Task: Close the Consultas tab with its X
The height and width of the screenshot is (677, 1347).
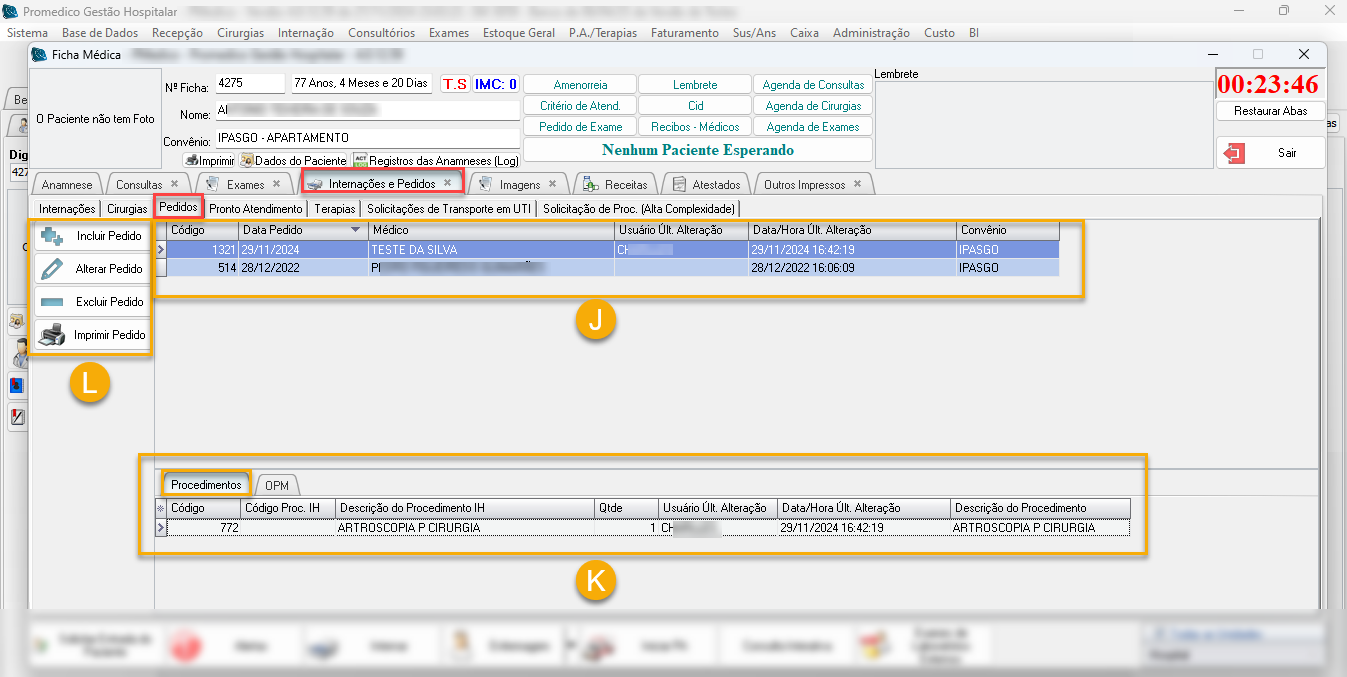Action: (x=175, y=184)
